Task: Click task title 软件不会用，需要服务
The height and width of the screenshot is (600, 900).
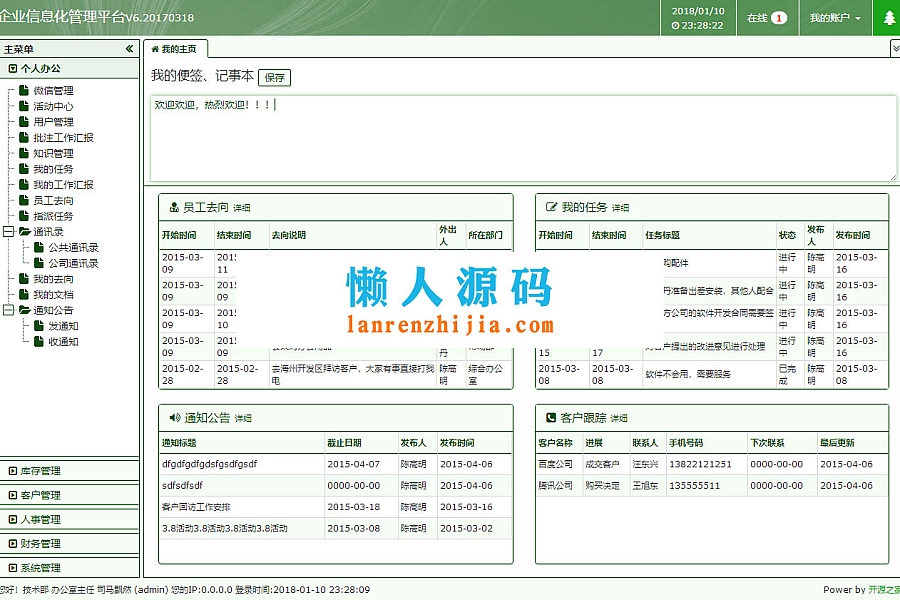Action: click(x=688, y=374)
